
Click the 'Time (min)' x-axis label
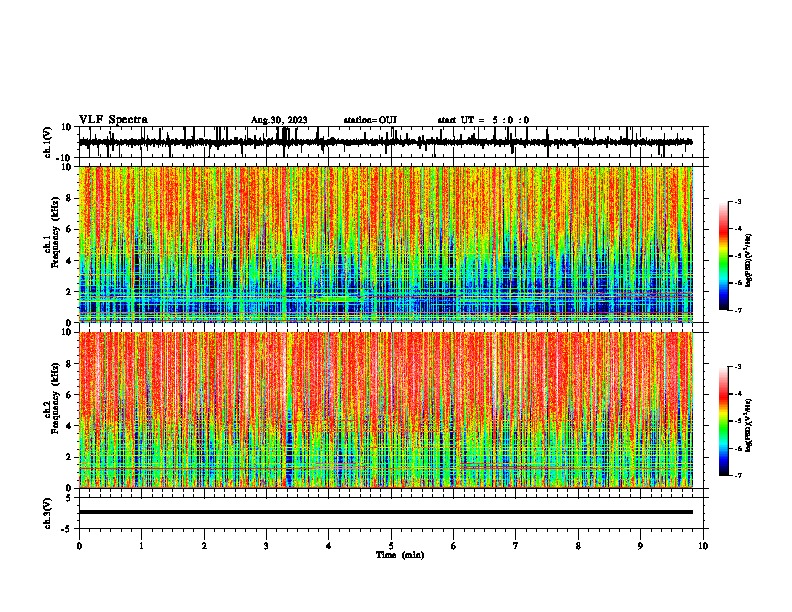pyautogui.click(x=400, y=555)
